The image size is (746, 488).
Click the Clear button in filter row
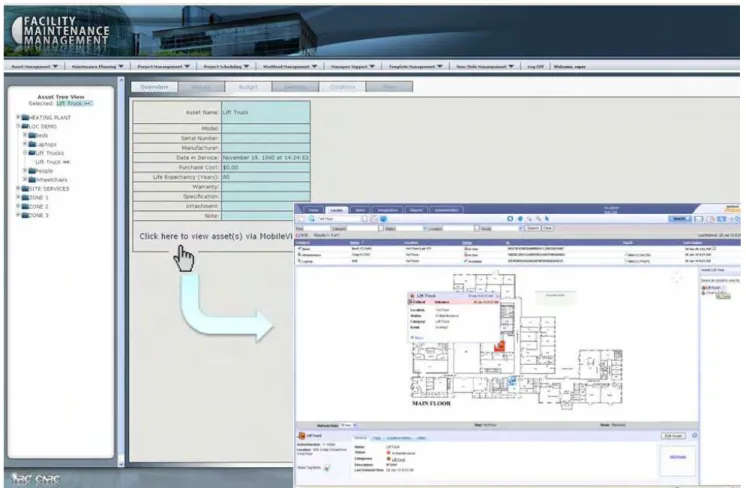pos(548,228)
